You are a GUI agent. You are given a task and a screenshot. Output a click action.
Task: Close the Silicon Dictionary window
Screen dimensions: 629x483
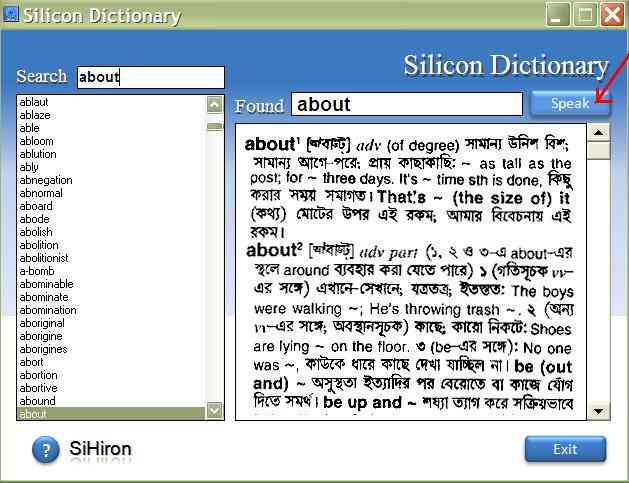click(612, 15)
